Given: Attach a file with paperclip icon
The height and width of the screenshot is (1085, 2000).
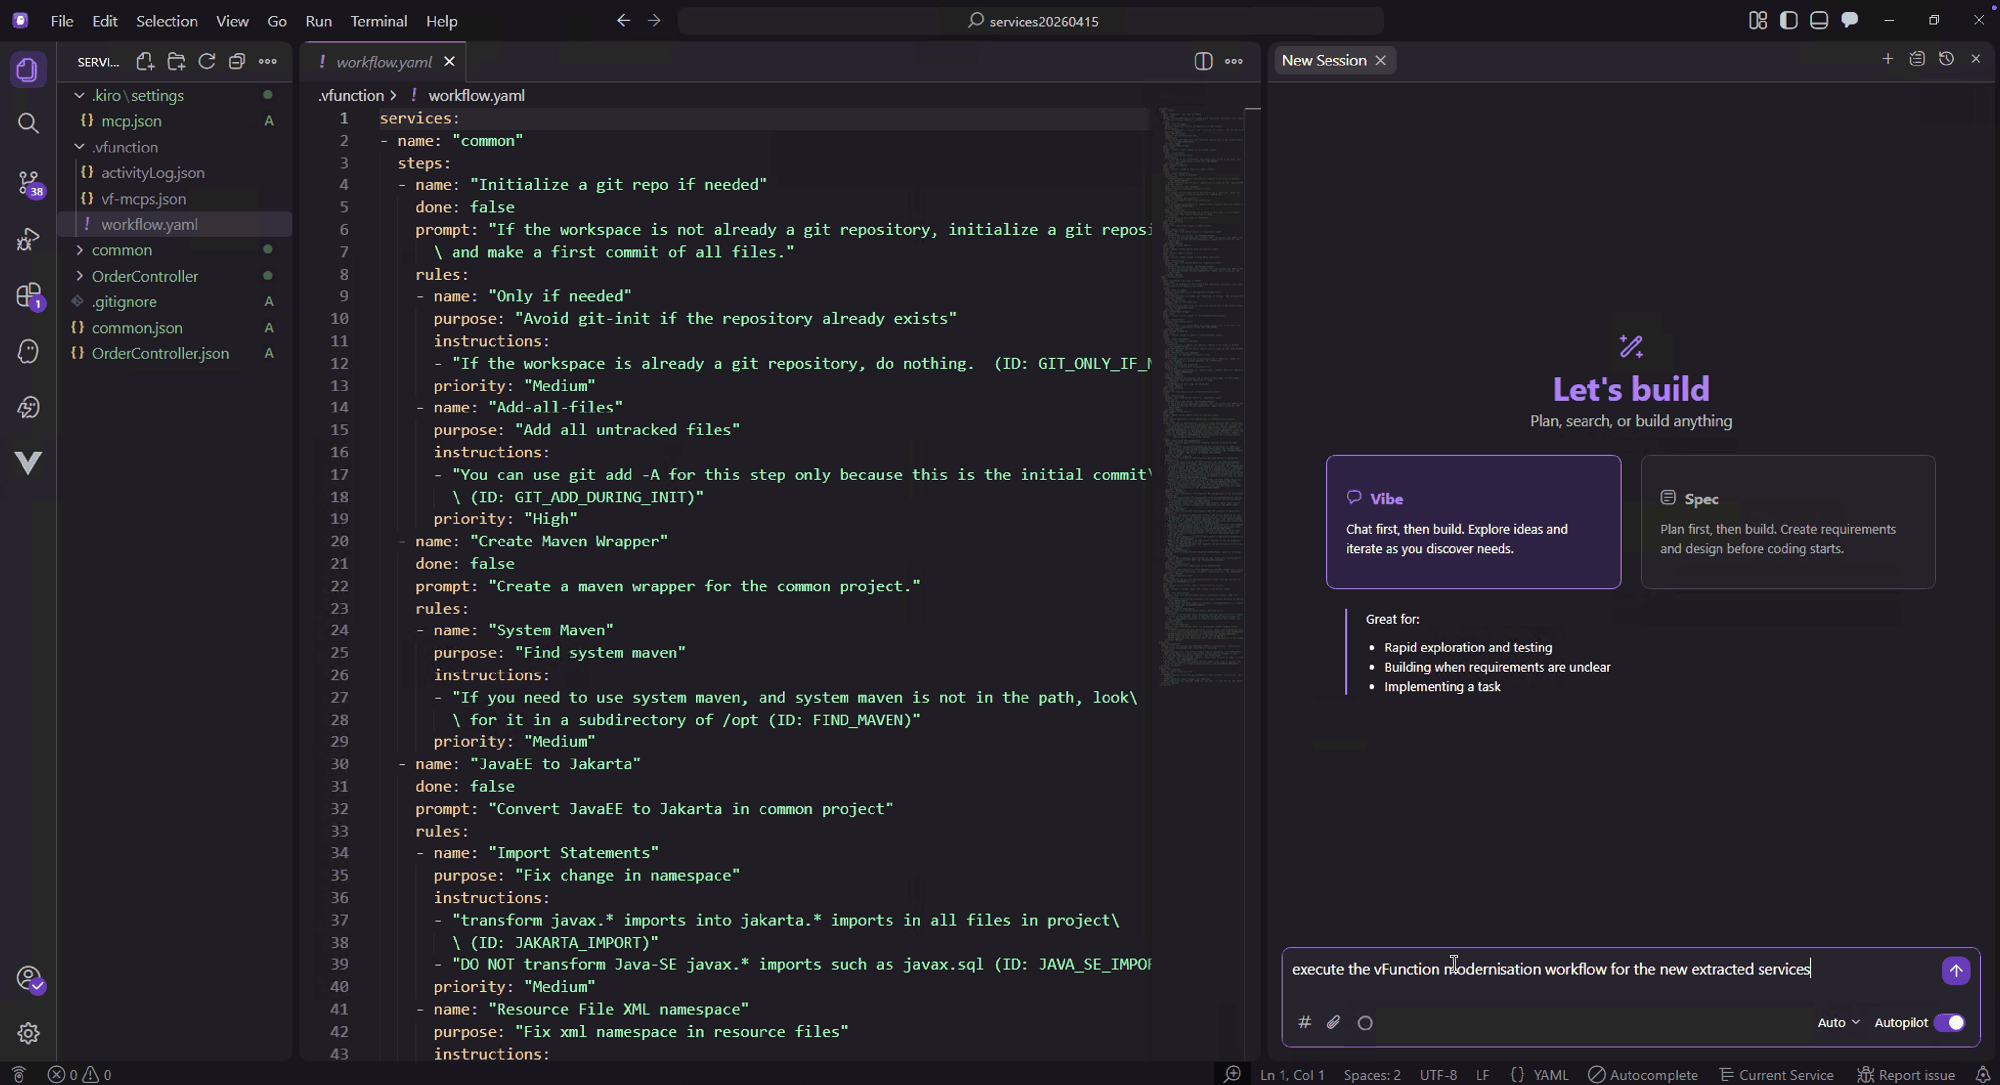Looking at the screenshot, I should [x=1333, y=1022].
